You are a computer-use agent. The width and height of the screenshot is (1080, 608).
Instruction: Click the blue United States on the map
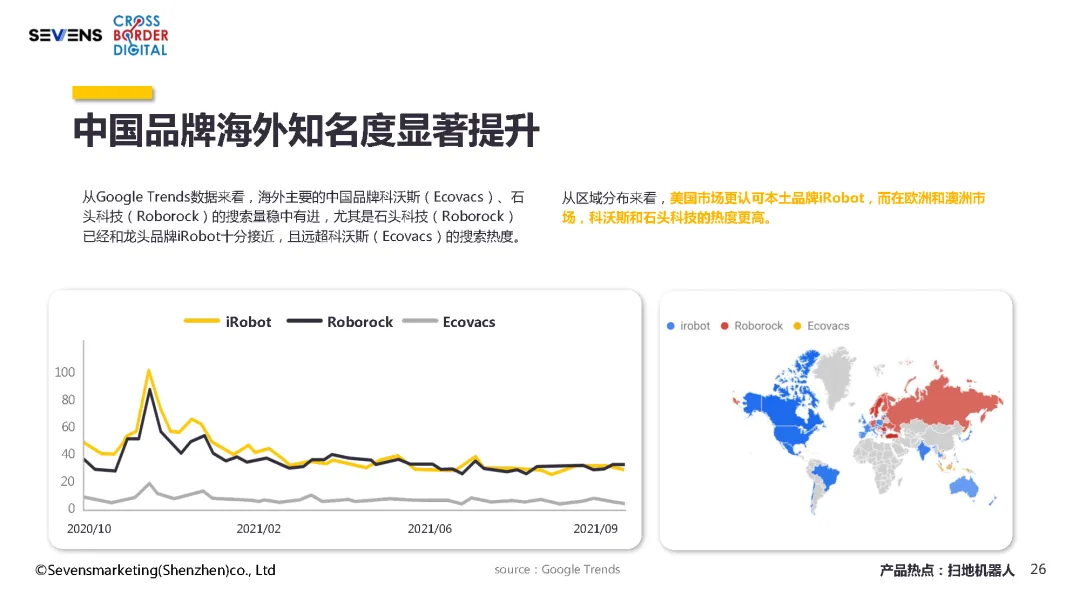tap(791, 437)
